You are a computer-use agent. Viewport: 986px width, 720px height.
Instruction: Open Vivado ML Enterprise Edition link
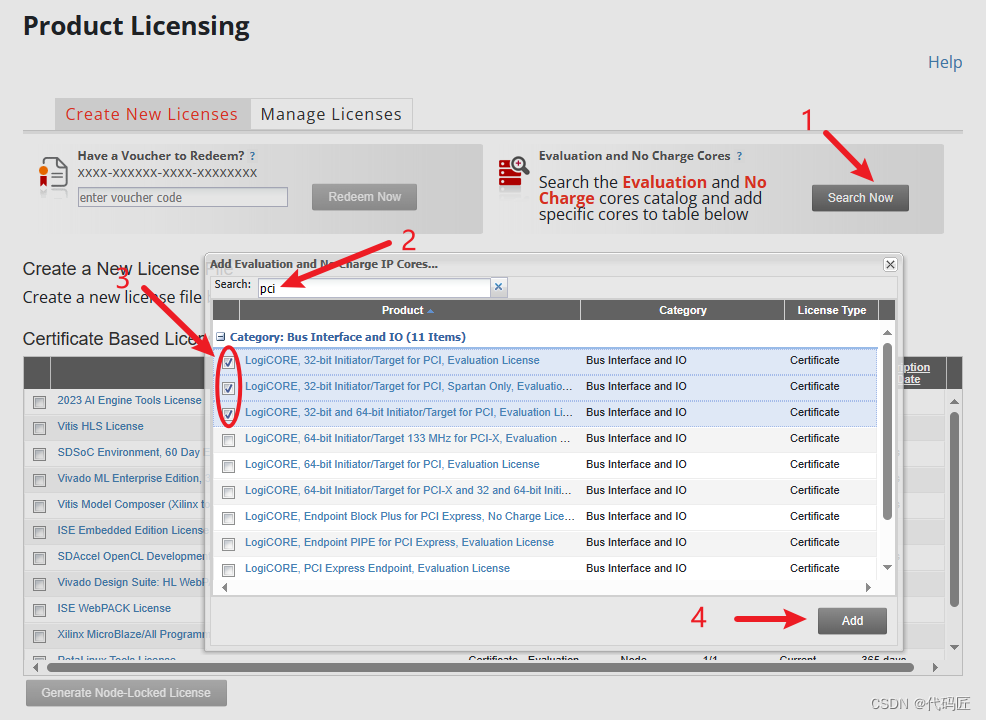[x=131, y=479]
